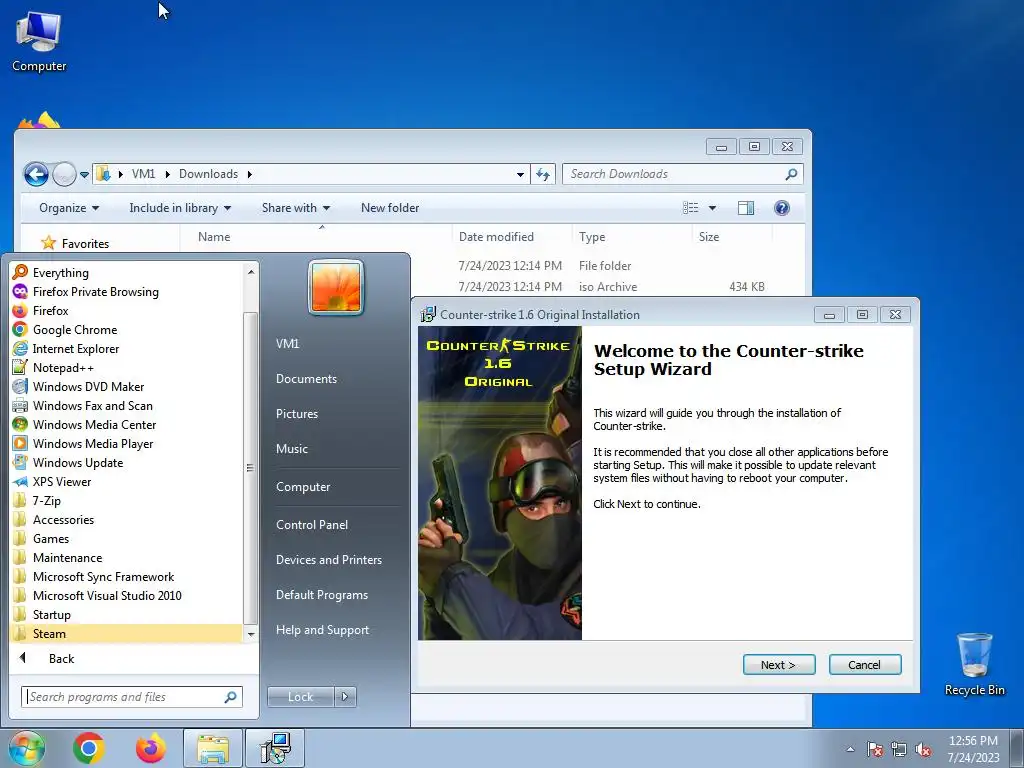
Task: Open Explorer help icon
Action: [x=782, y=208]
